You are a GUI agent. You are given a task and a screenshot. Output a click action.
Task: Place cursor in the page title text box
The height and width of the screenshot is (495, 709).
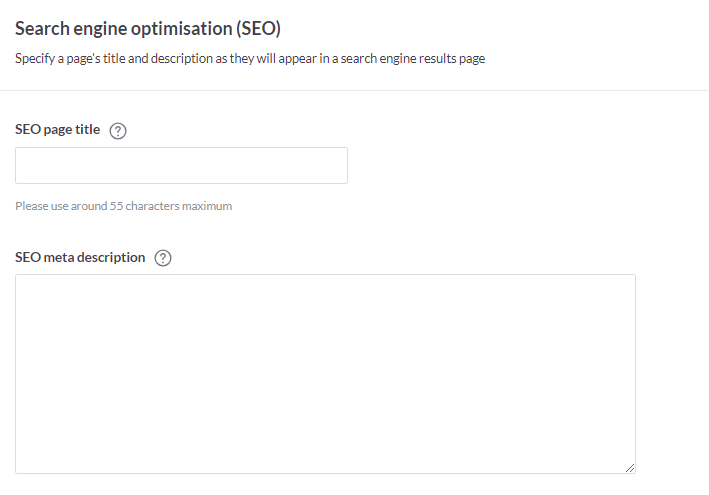coord(181,166)
